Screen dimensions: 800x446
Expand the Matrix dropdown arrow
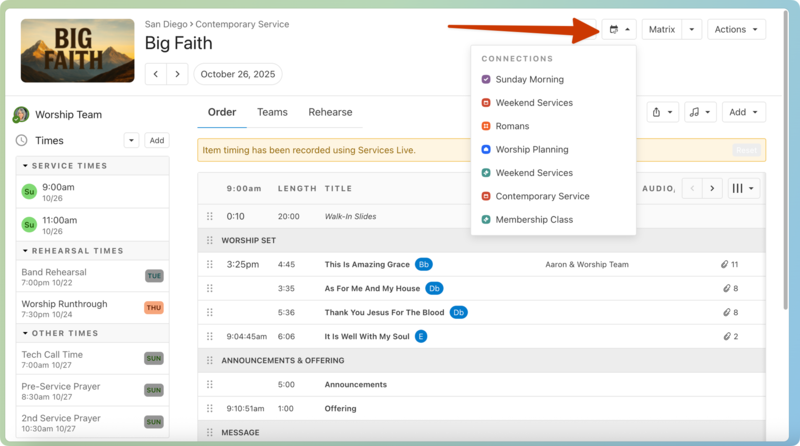coord(693,30)
